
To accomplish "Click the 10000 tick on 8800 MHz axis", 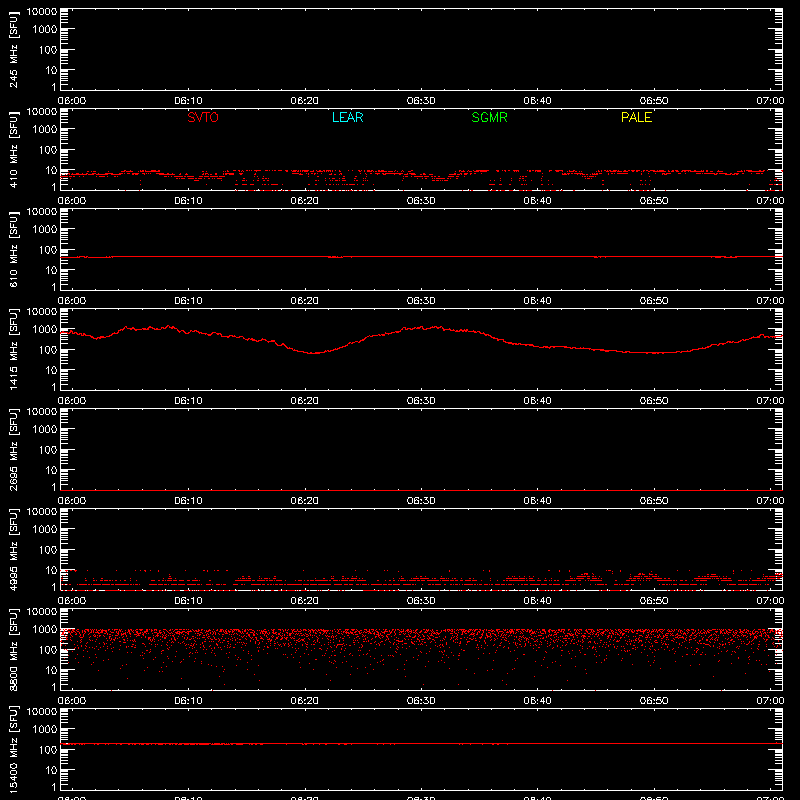I will pos(42,612).
